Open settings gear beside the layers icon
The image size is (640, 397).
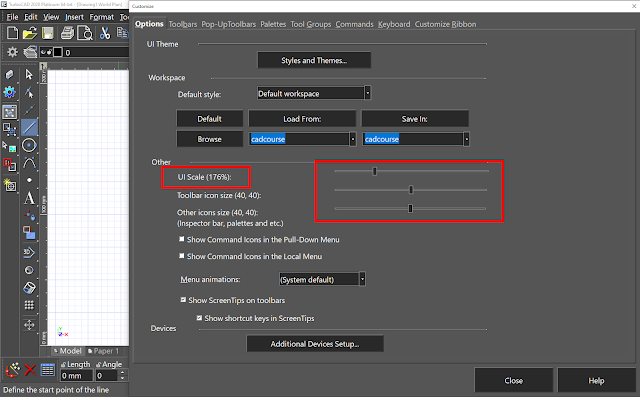(12, 52)
